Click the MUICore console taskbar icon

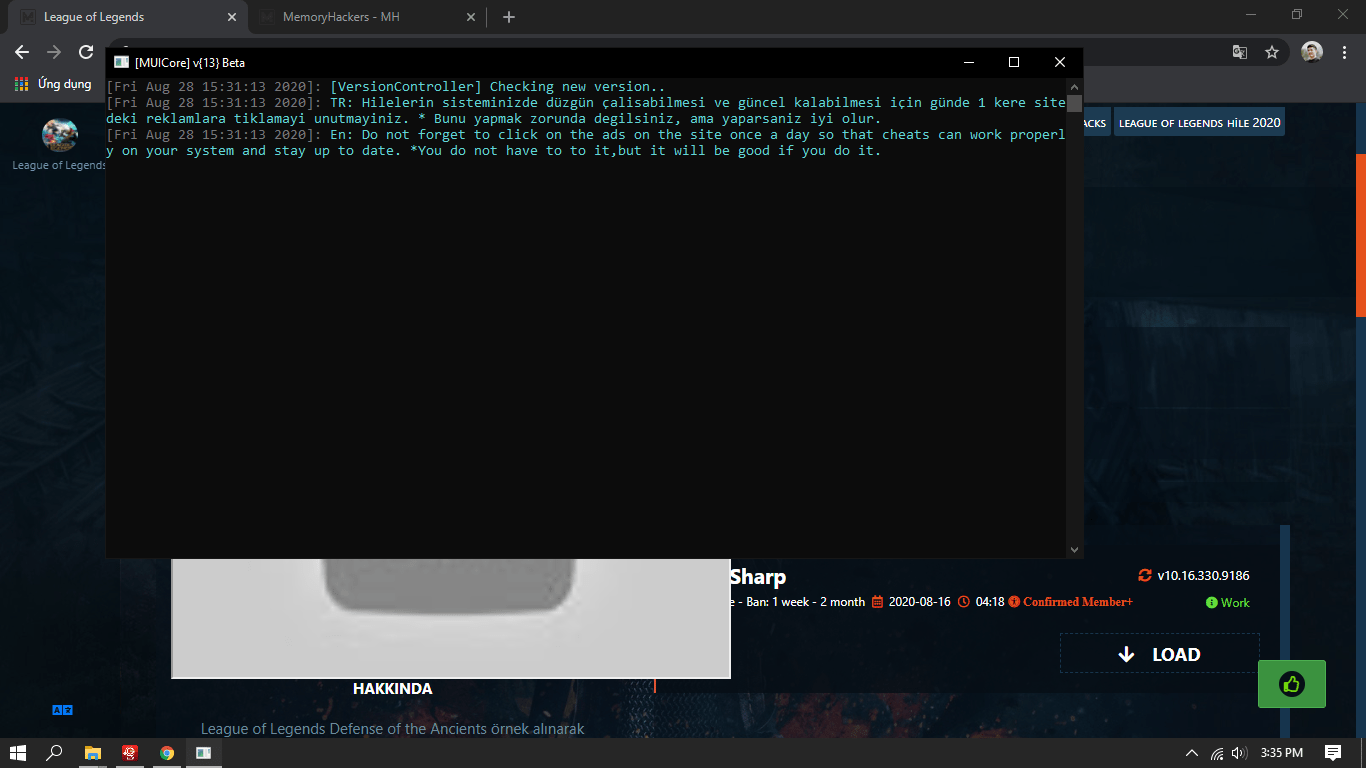(203, 753)
